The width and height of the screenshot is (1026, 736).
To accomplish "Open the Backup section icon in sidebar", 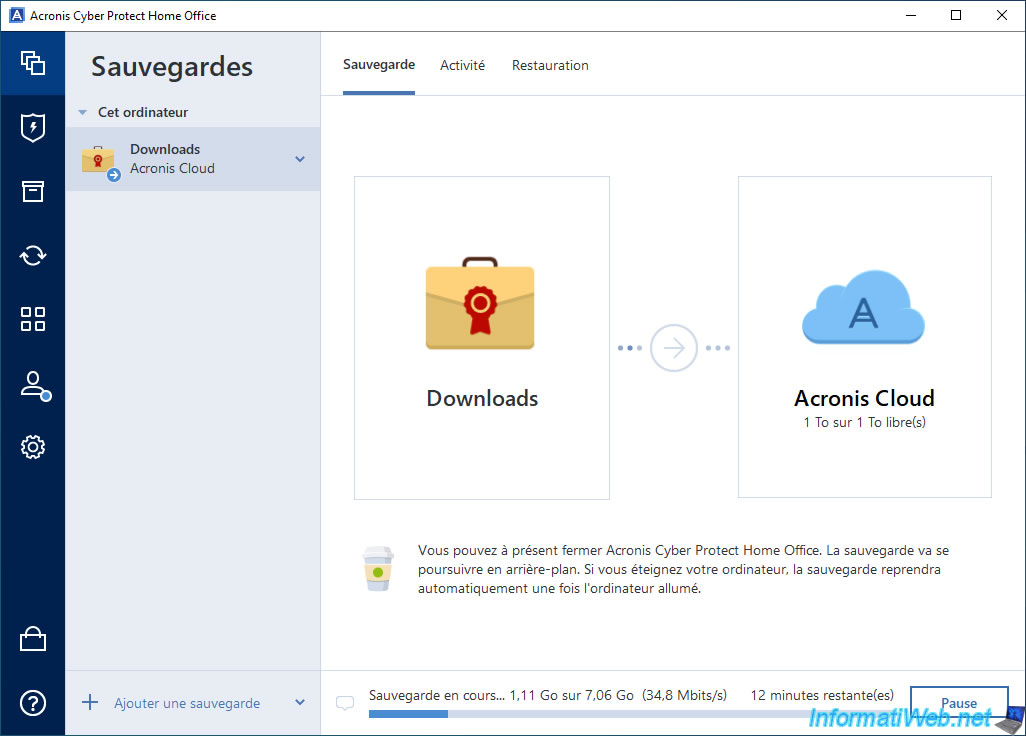I will tap(33, 63).
